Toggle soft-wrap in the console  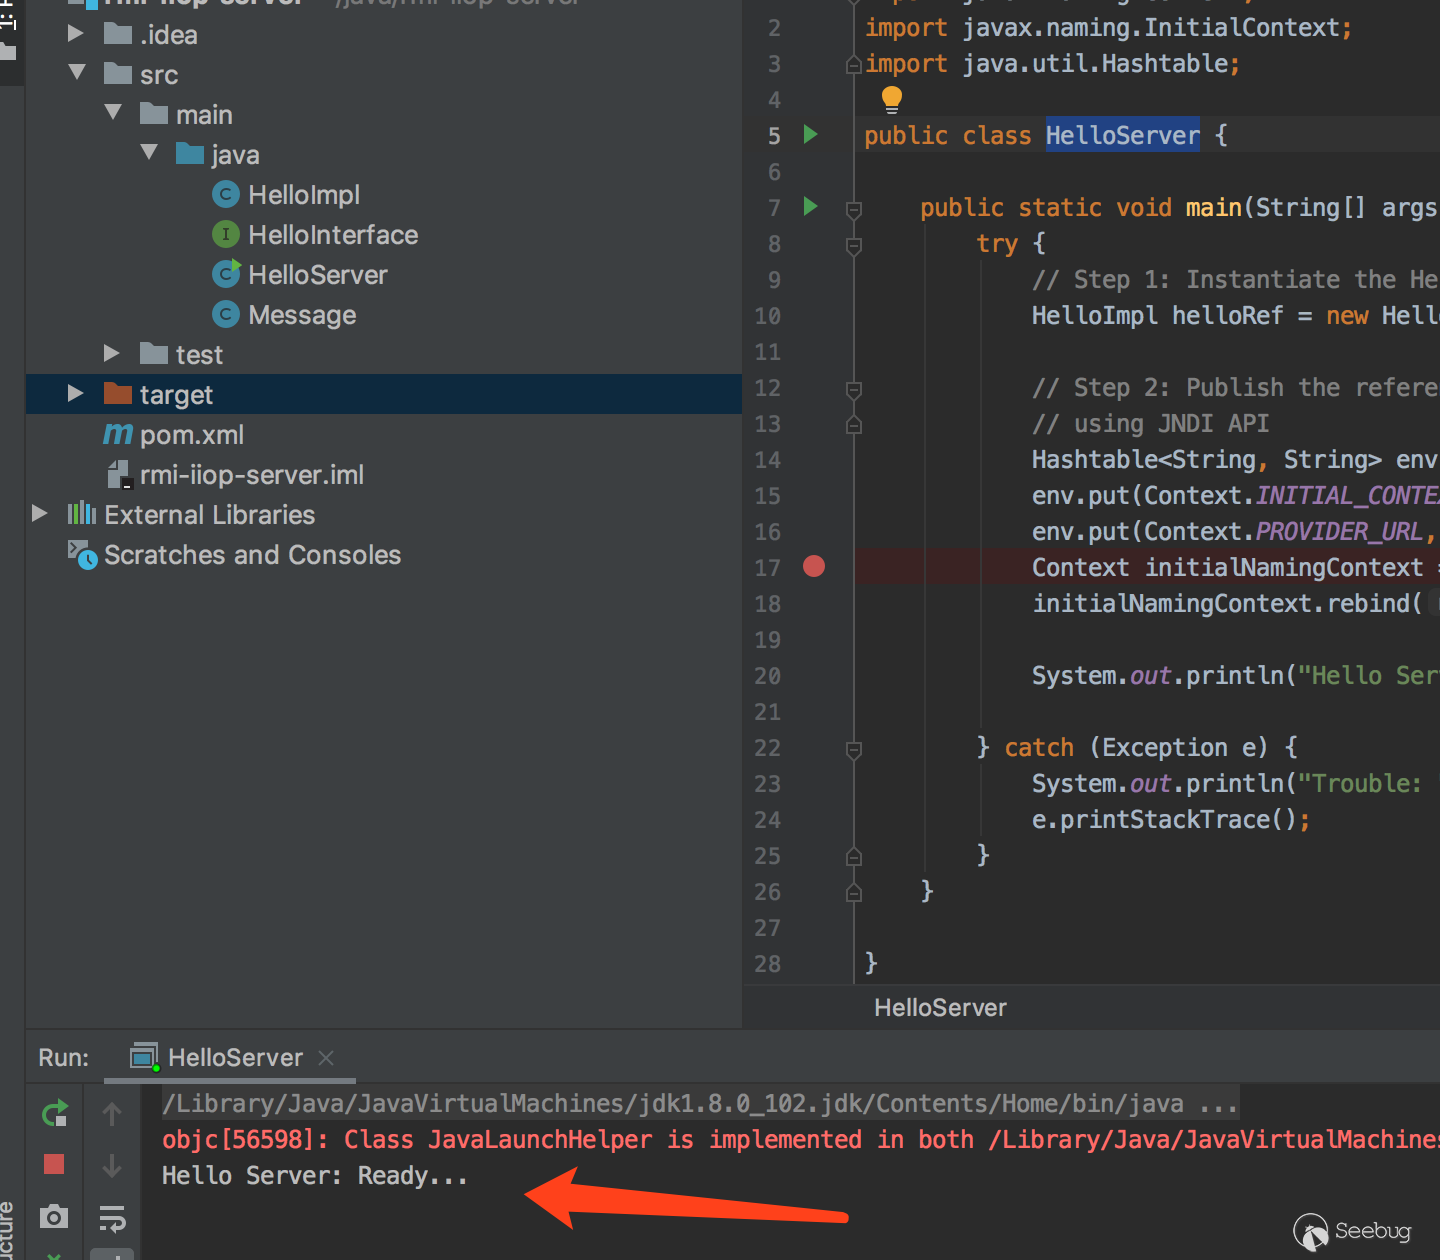point(112,1218)
